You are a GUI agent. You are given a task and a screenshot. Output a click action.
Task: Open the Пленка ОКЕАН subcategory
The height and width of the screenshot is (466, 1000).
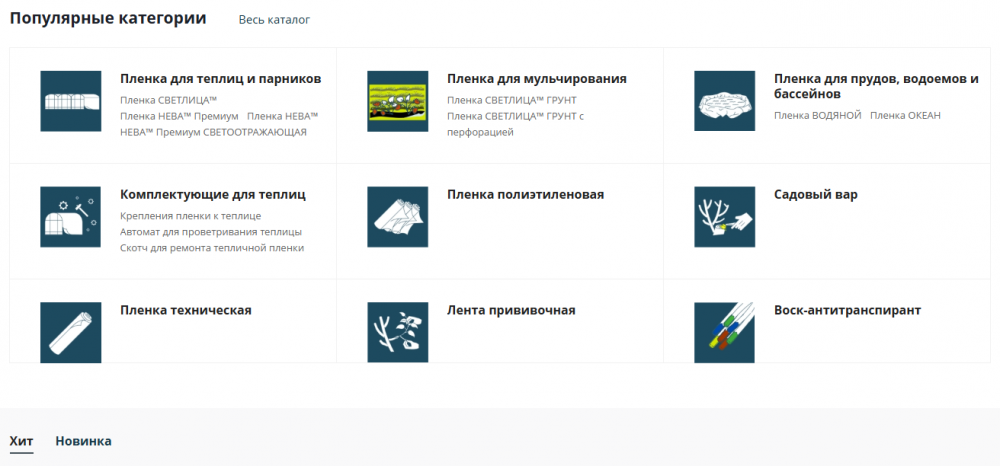(905, 116)
